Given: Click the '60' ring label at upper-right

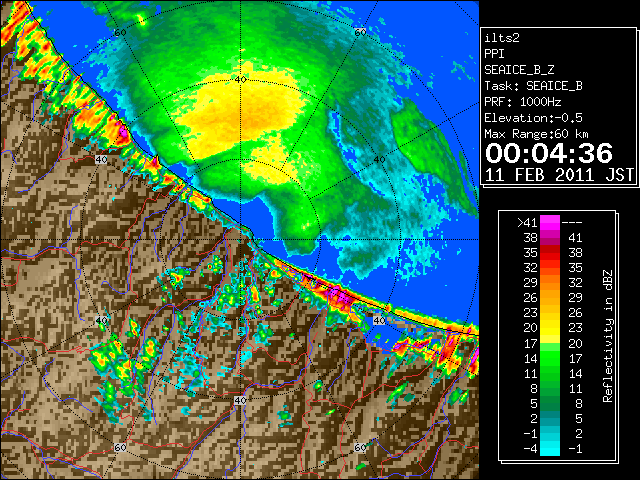Looking at the screenshot, I should pos(360,33).
